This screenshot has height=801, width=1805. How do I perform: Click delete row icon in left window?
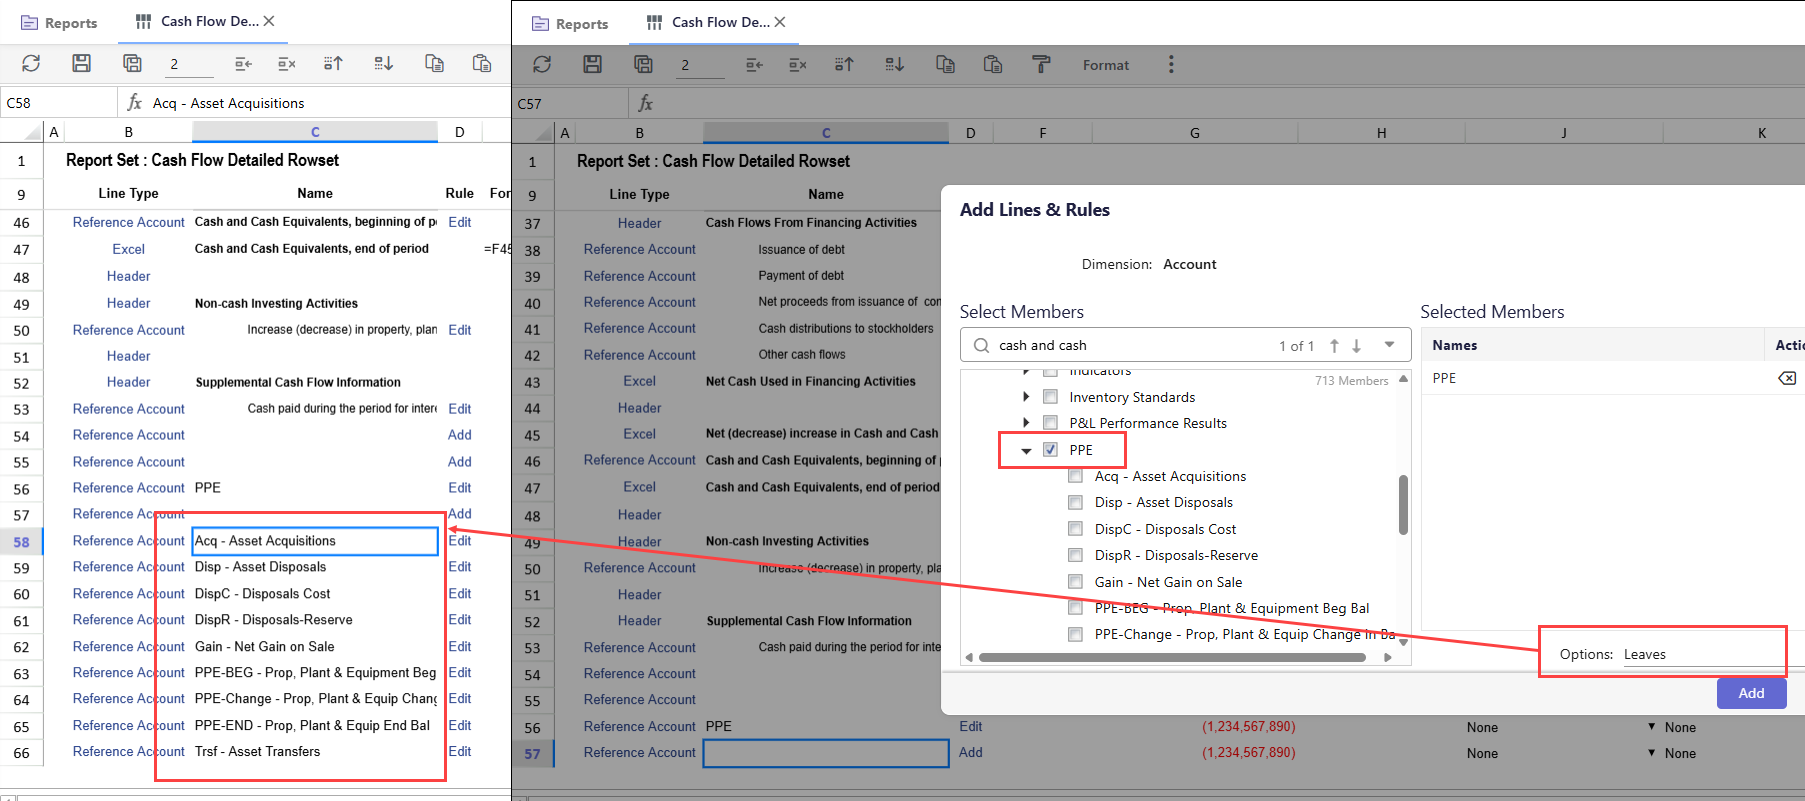[287, 63]
